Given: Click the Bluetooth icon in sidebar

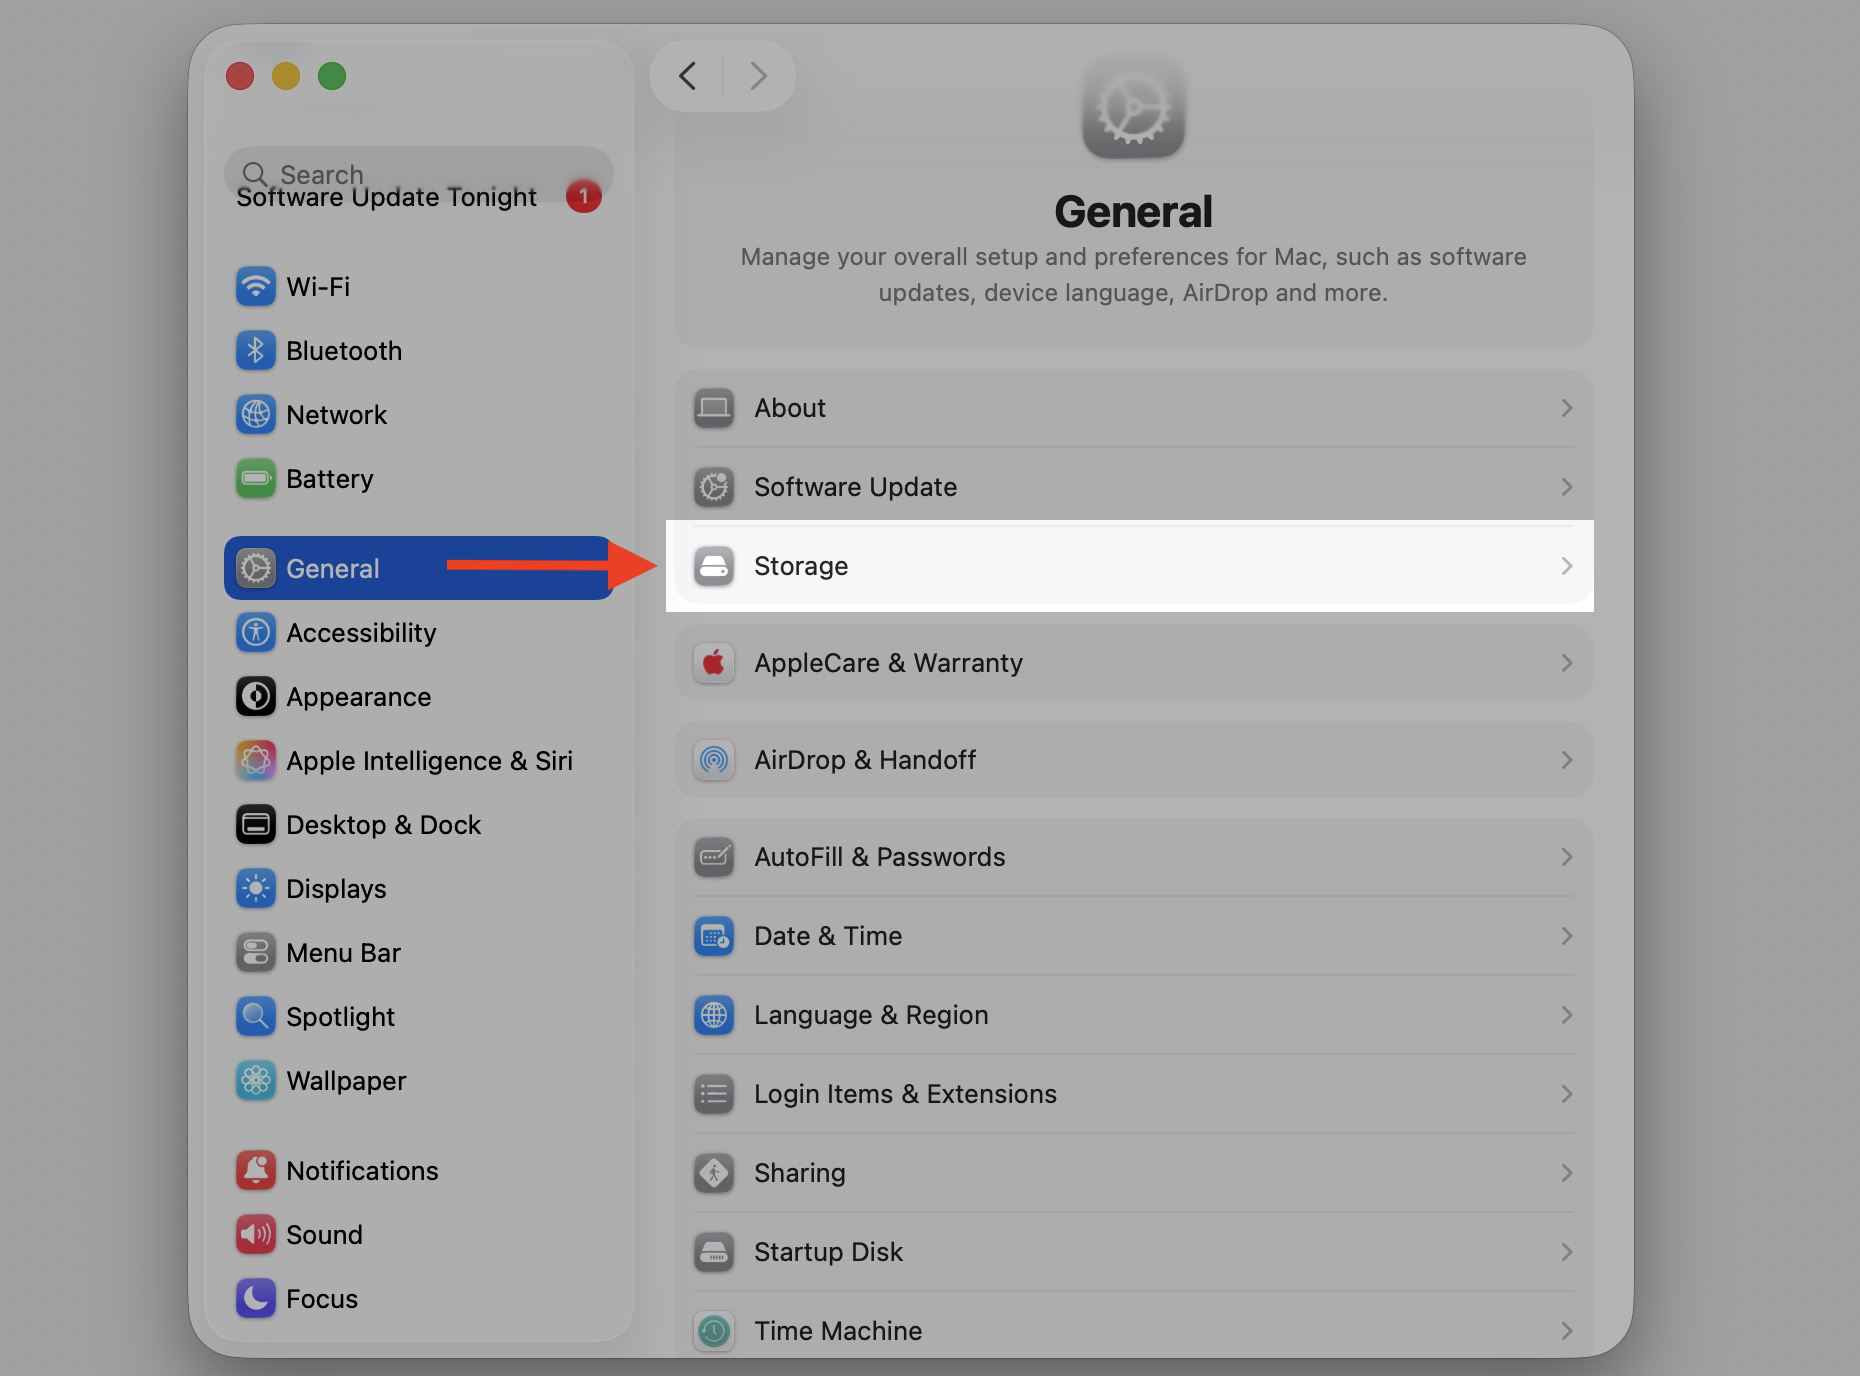Looking at the screenshot, I should pos(256,351).
